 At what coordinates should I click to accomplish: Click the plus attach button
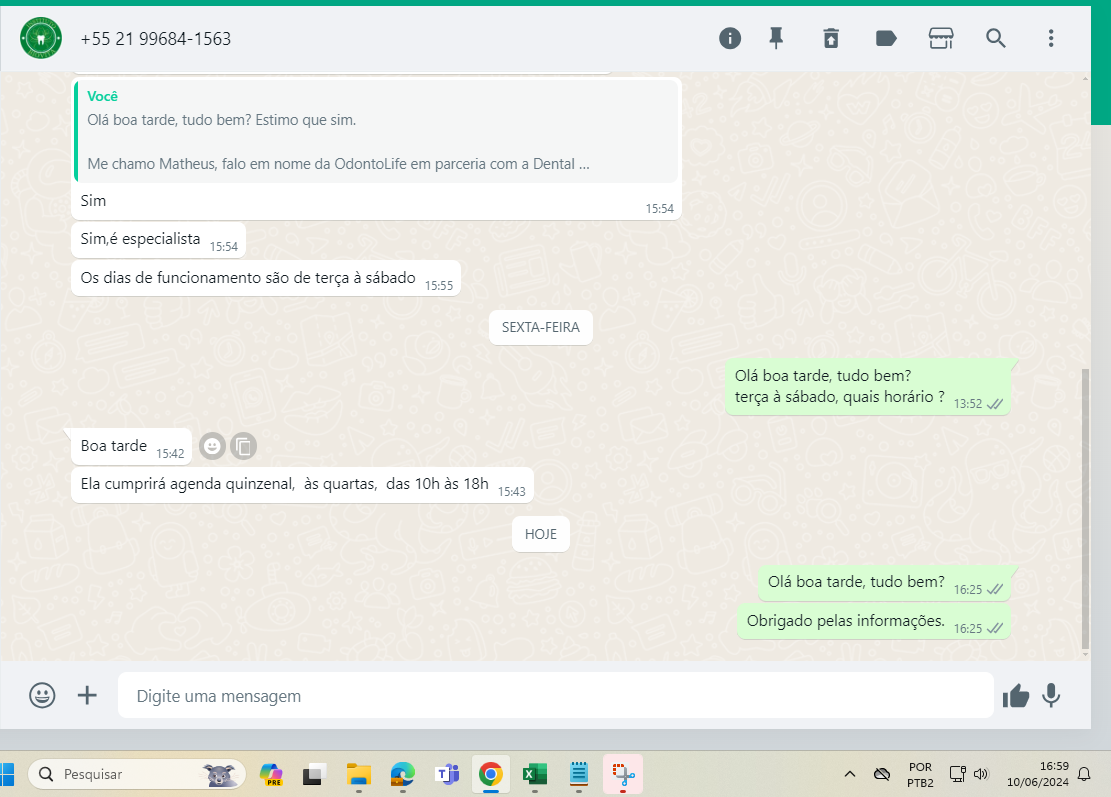pyautogui.click(x=87, y=695)
